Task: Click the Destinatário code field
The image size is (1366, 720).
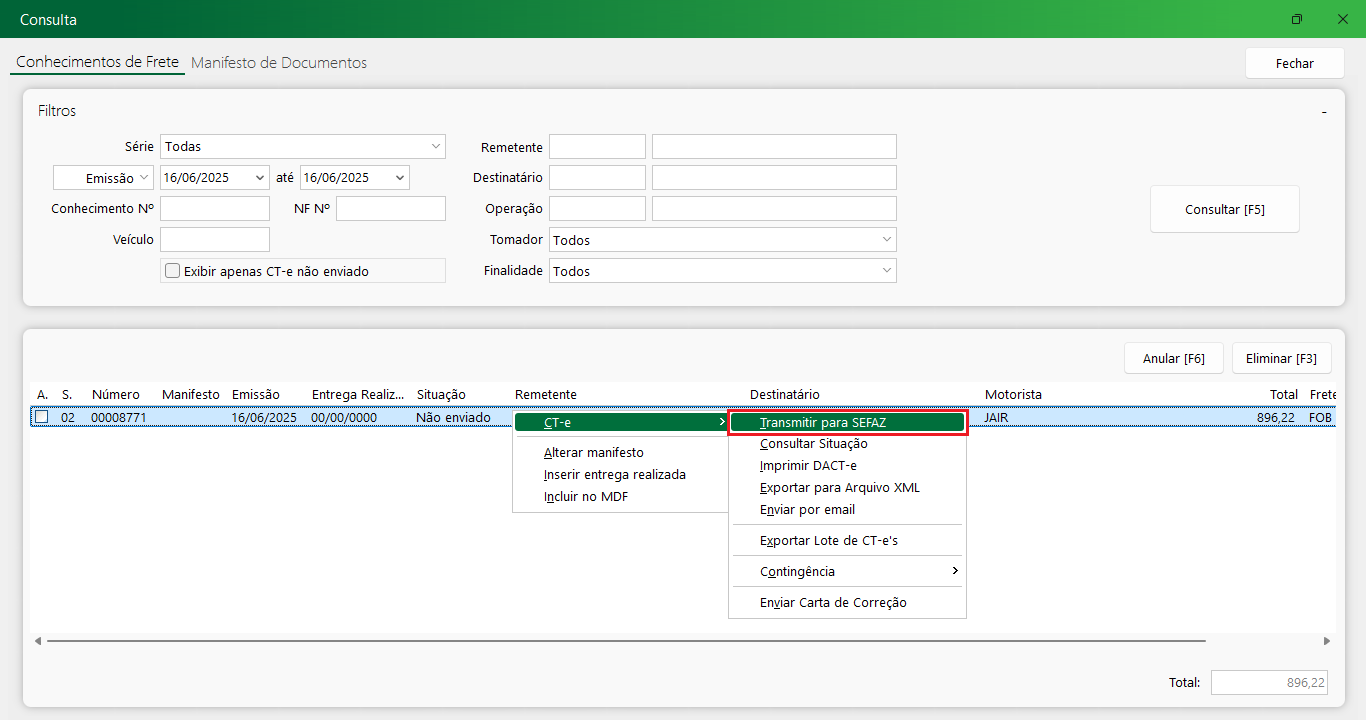Action: pyautogui.click(x=597, y=178)
